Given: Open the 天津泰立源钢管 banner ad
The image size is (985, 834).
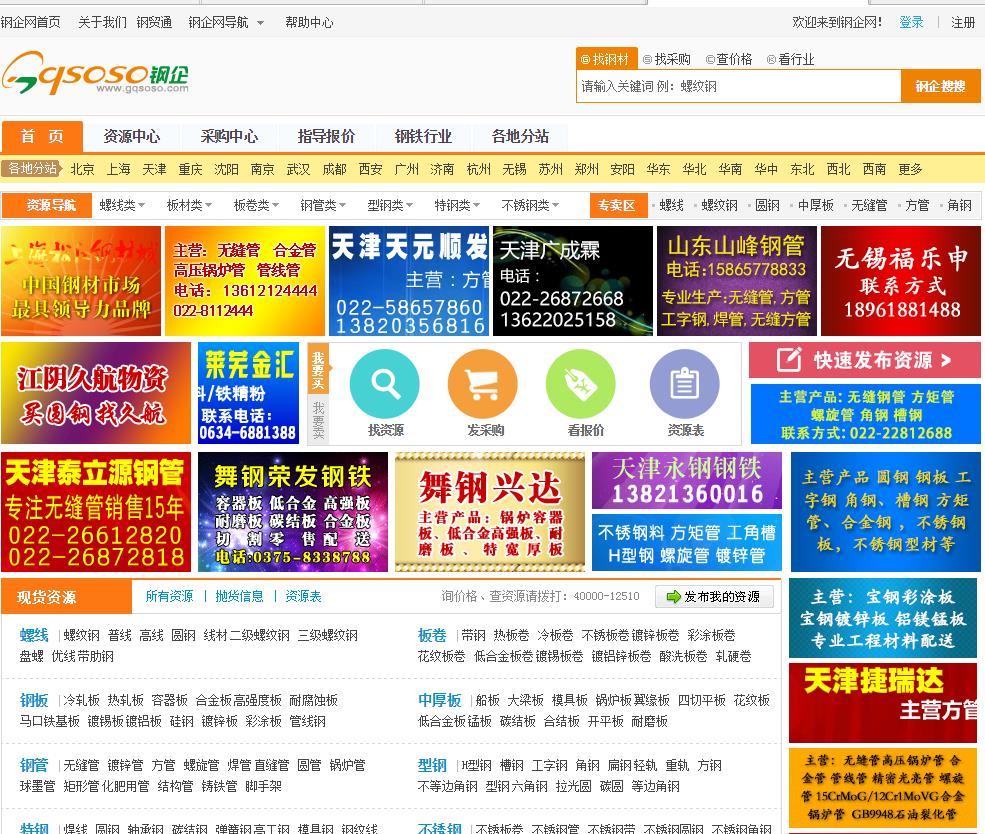Looking at the screenshot, I should 96,512.
